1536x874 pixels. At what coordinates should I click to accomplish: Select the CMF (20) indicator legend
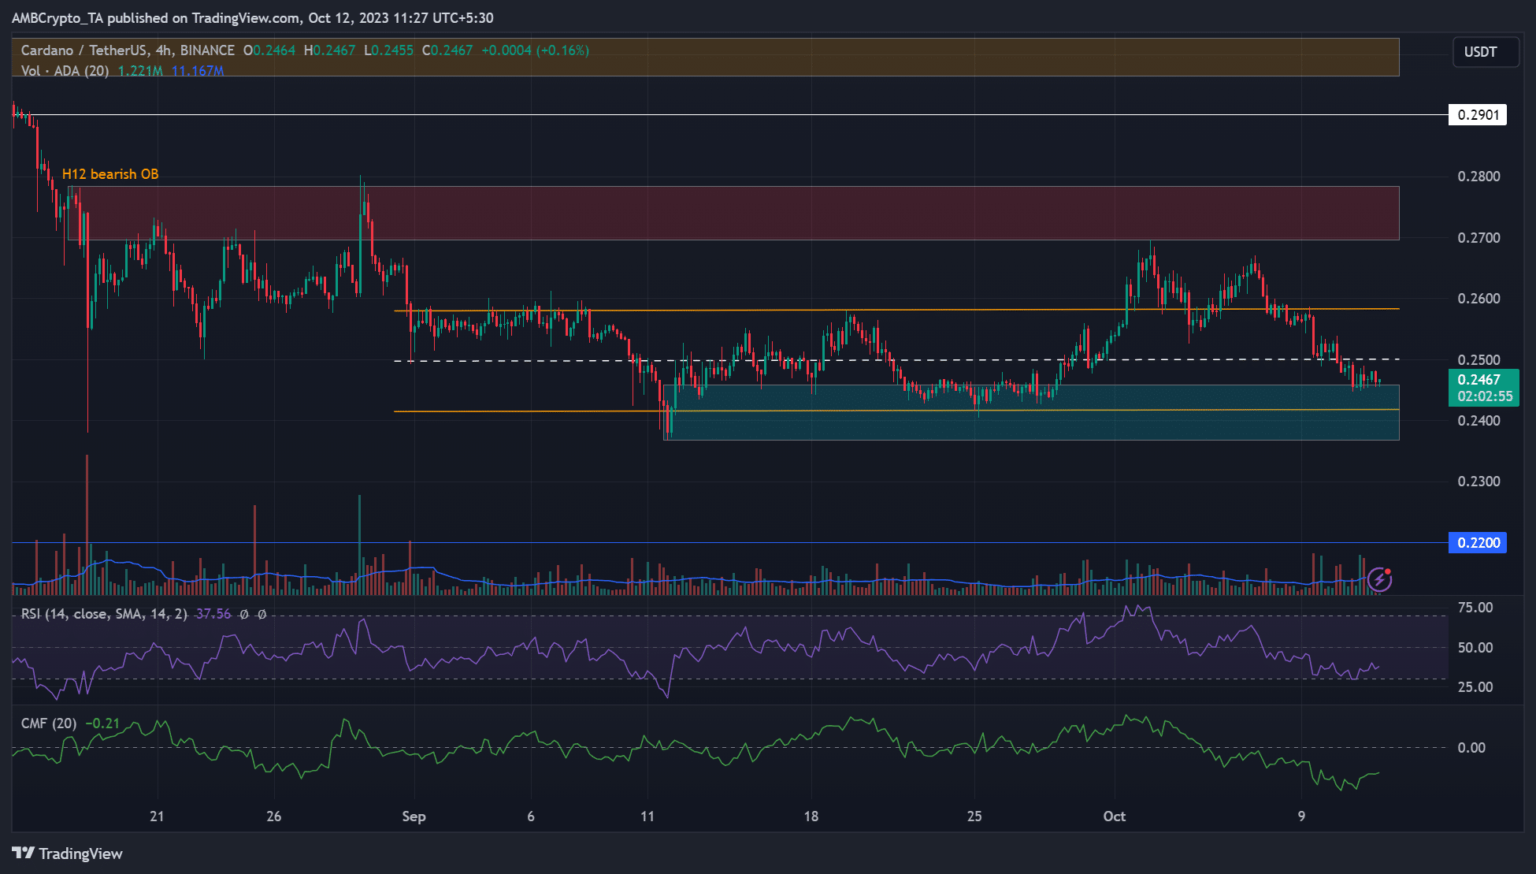tap(49, 723)
